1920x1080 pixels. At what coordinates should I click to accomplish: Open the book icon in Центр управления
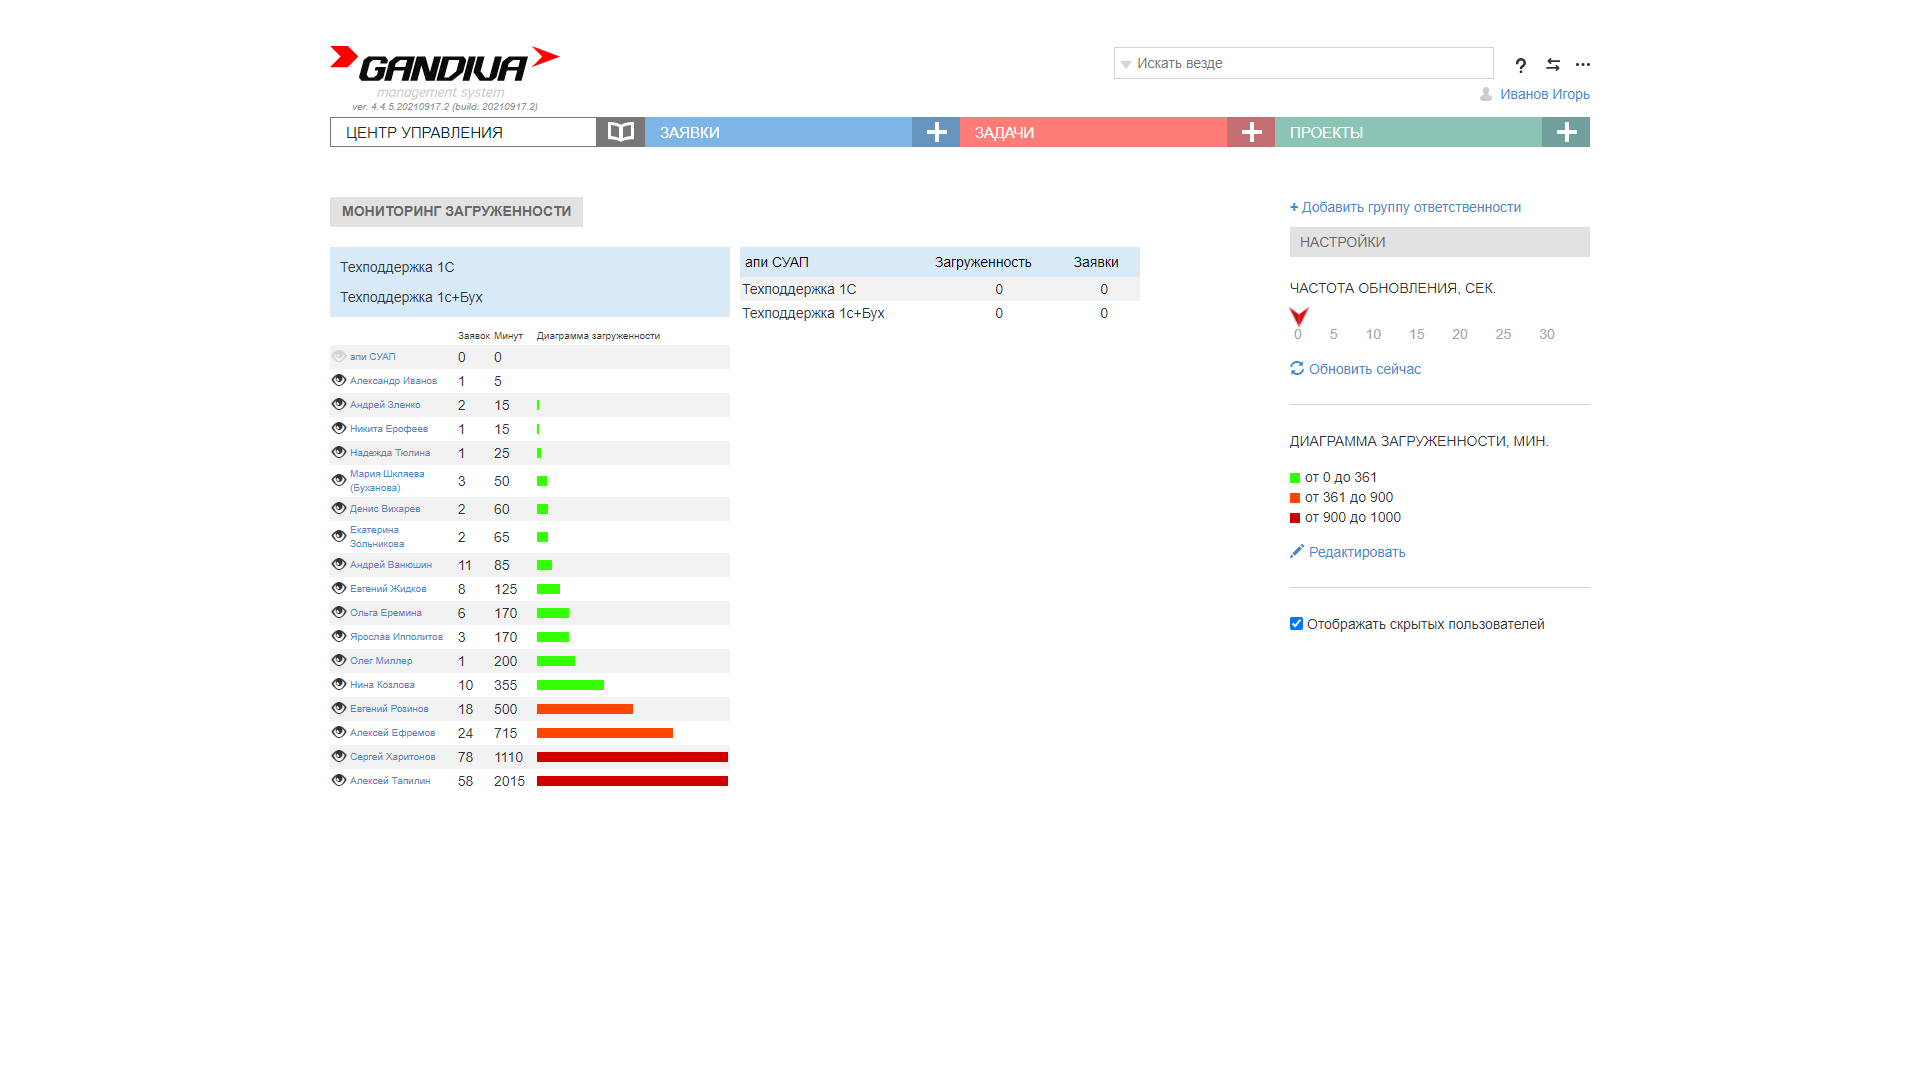click(621, 132)
